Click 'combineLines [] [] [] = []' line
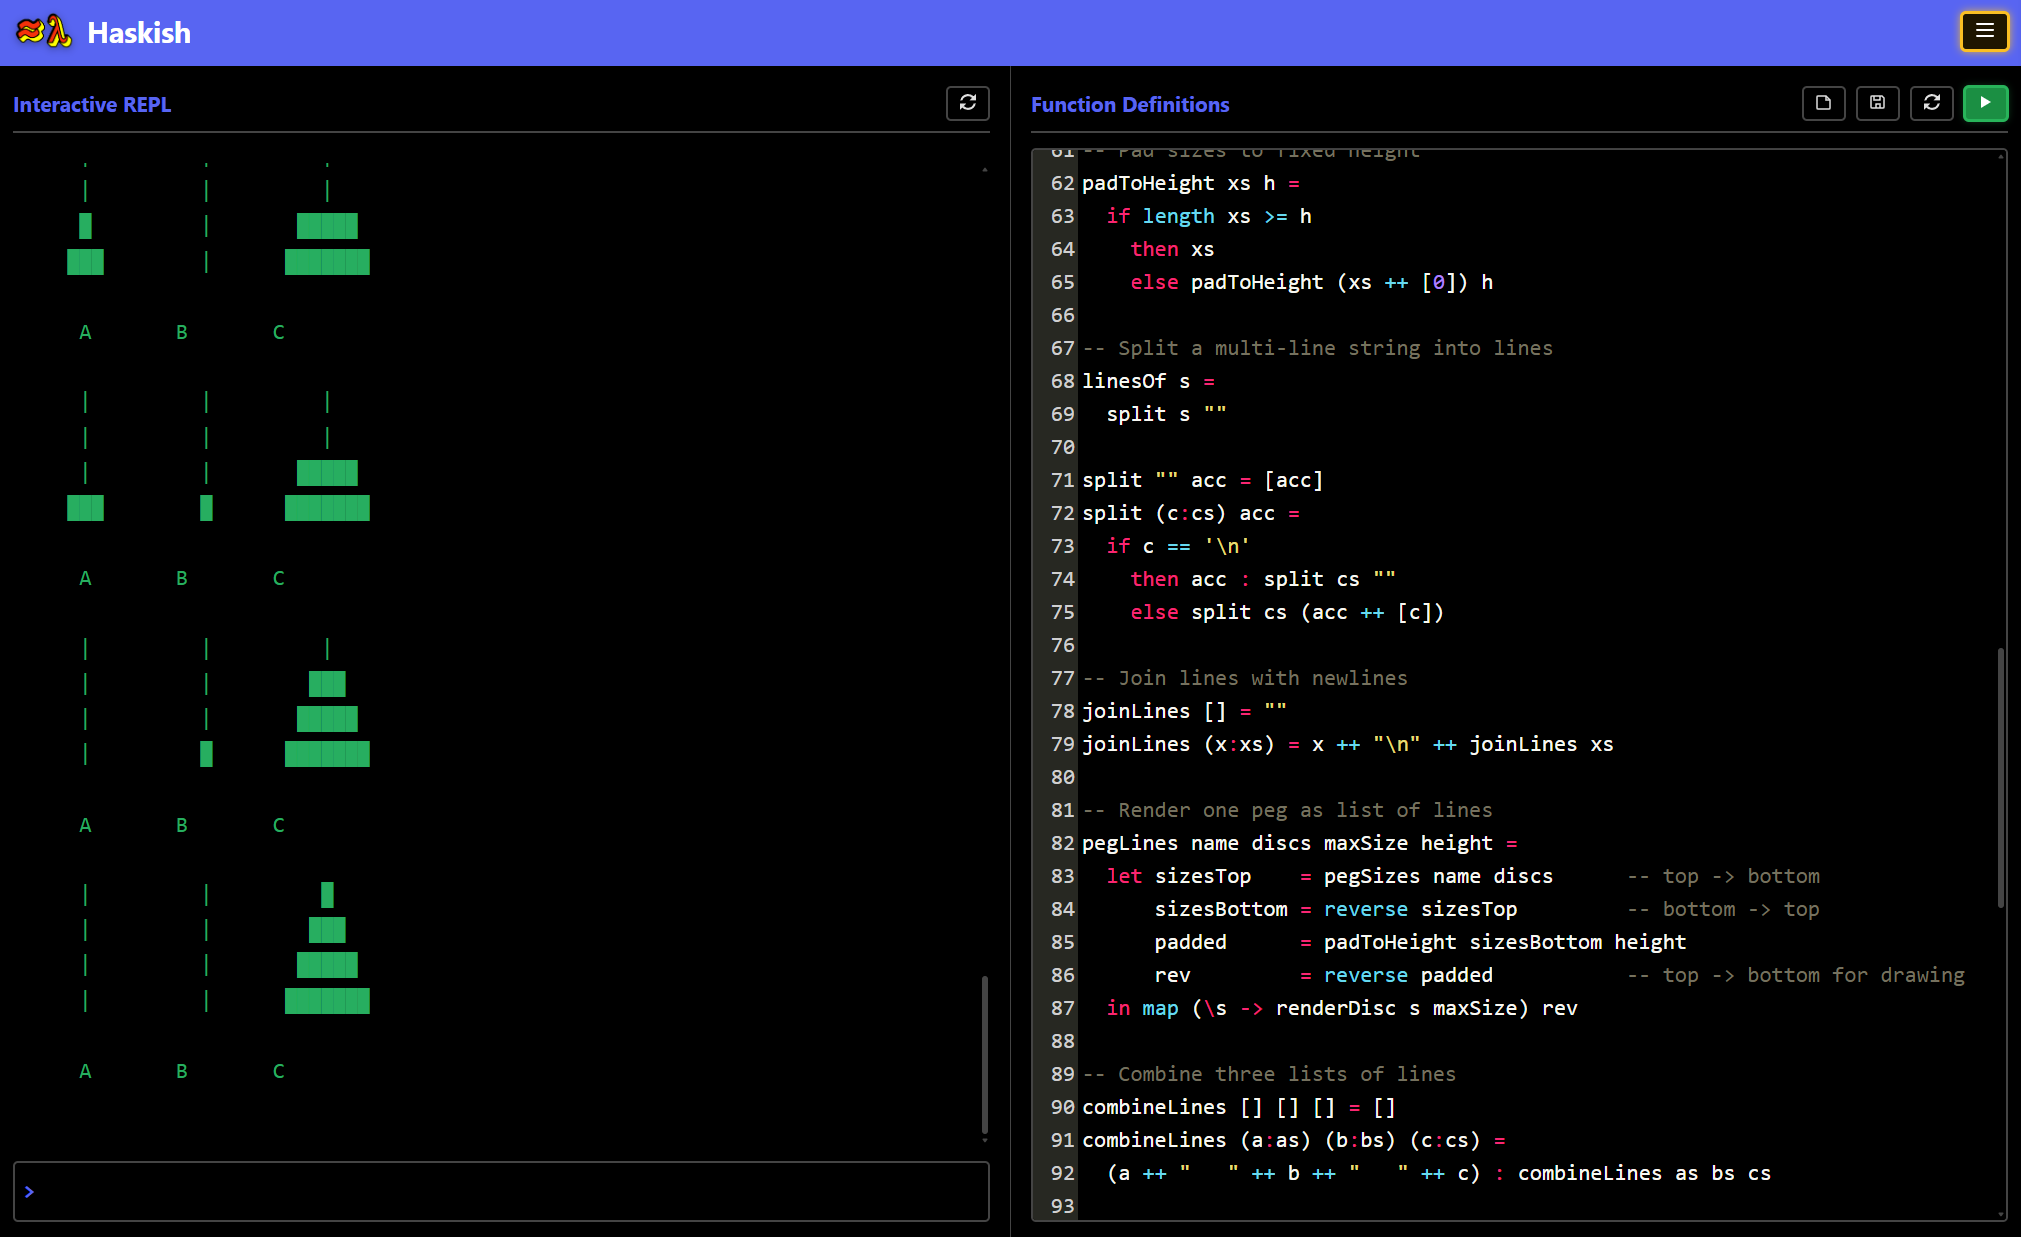This screenshot has height=1237, width=2021. (x=1239, y=1107)
